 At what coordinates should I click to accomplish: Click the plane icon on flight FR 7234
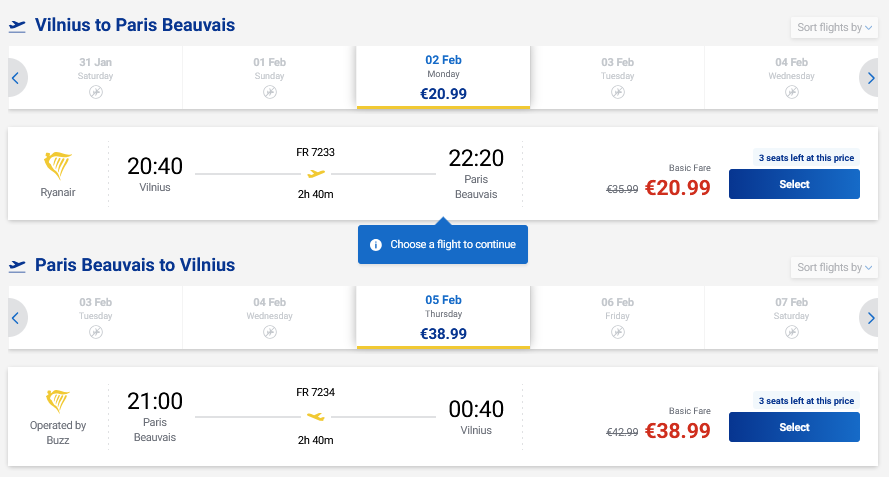[316, 416]
